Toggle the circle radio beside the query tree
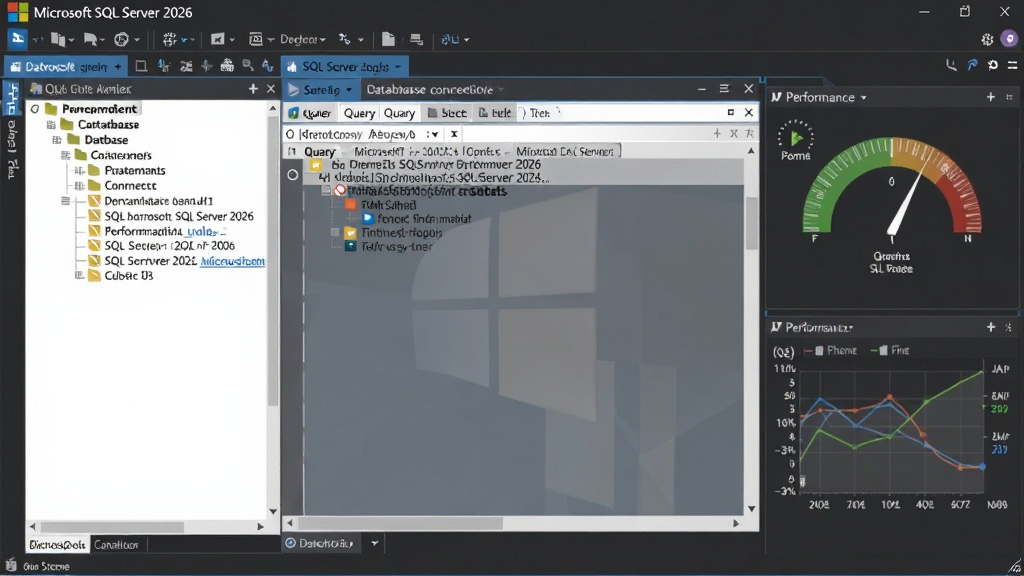 click(x=293, y=174)
